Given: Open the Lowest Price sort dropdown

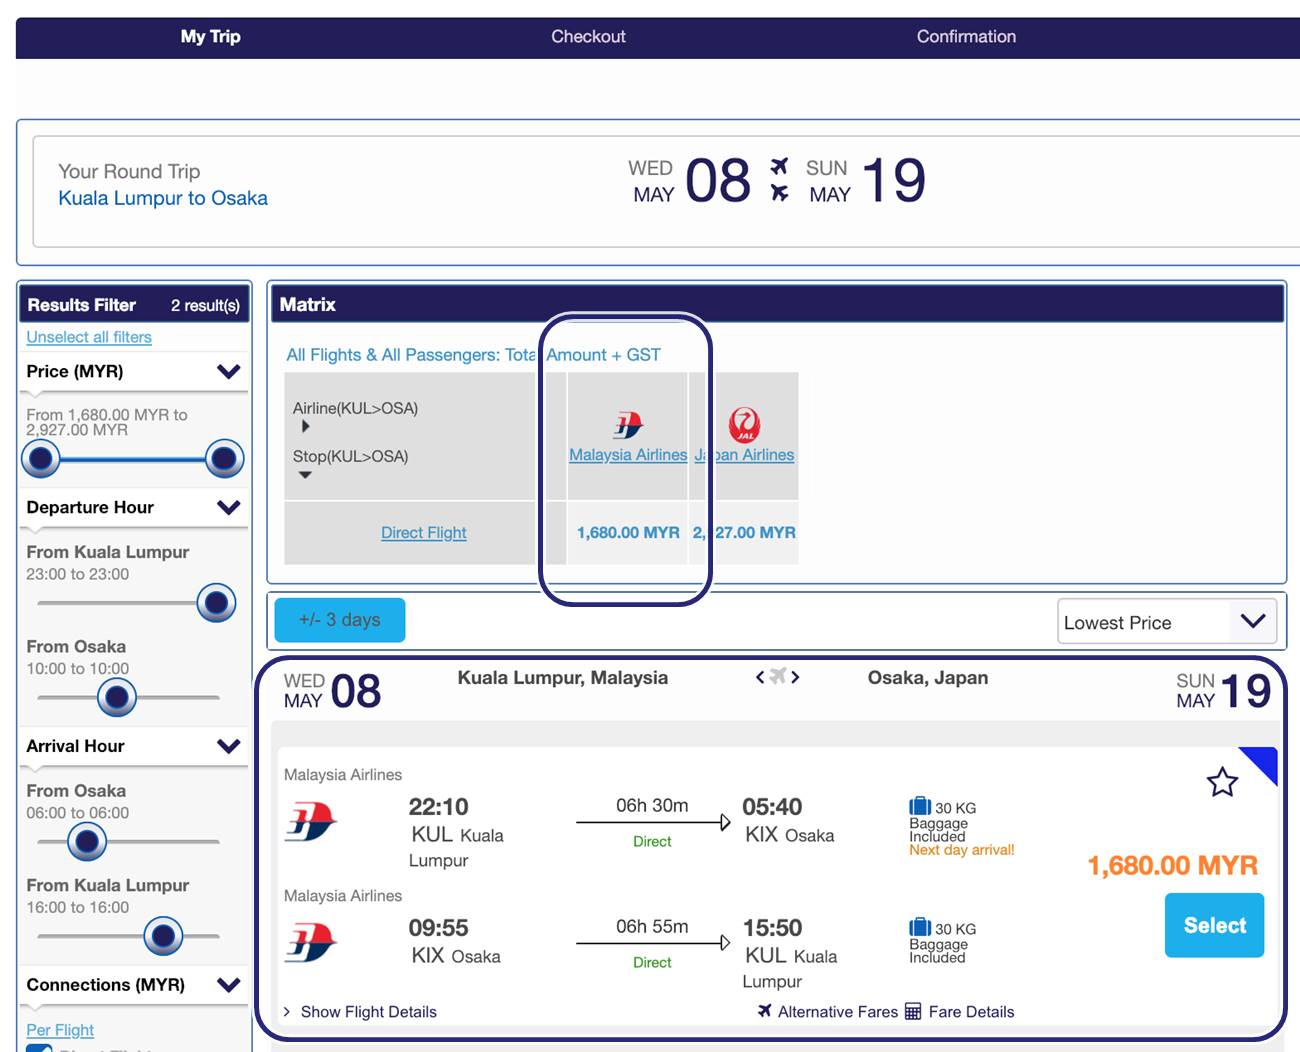Looking at the screenshot, I should point(1167,622).
